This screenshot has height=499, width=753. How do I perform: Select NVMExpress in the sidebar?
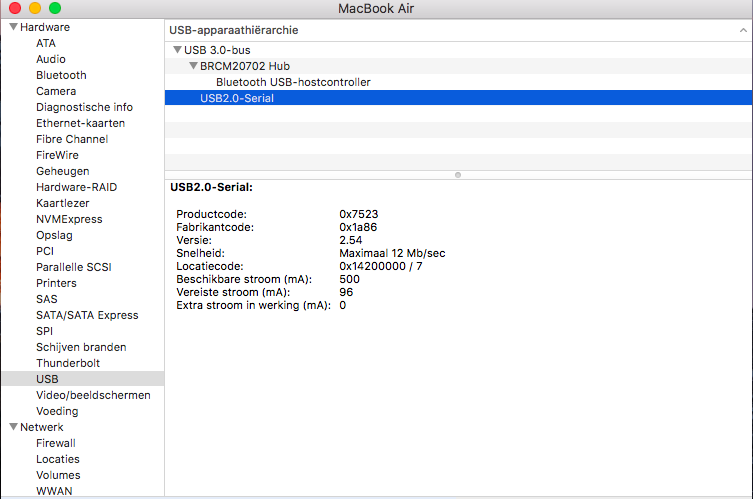click(69, 219)
